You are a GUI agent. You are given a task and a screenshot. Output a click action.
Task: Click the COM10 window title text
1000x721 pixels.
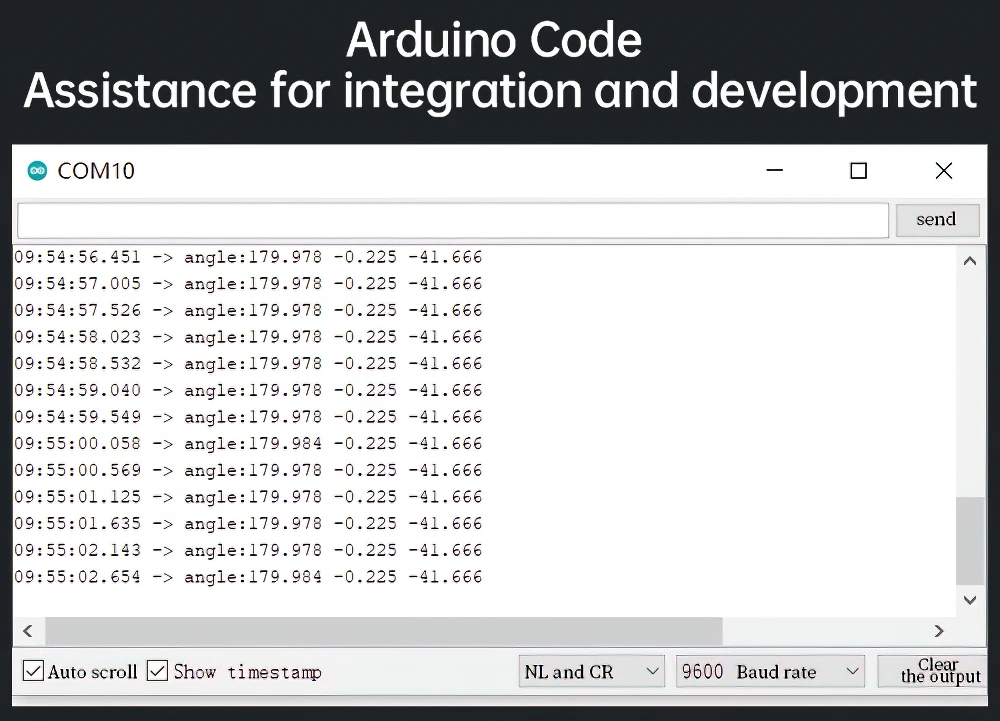[x=96, y=171]
